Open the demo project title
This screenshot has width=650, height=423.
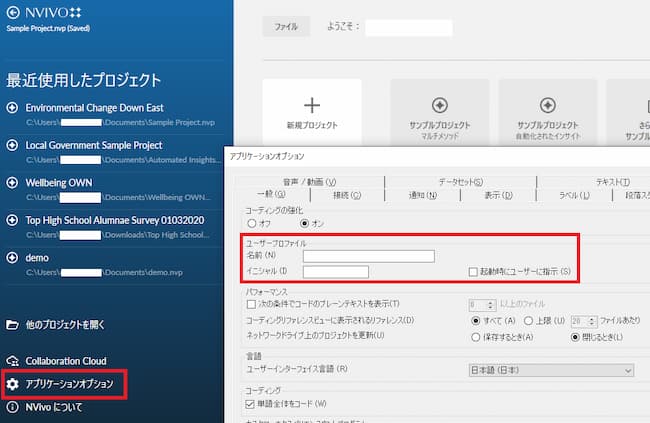37,258
